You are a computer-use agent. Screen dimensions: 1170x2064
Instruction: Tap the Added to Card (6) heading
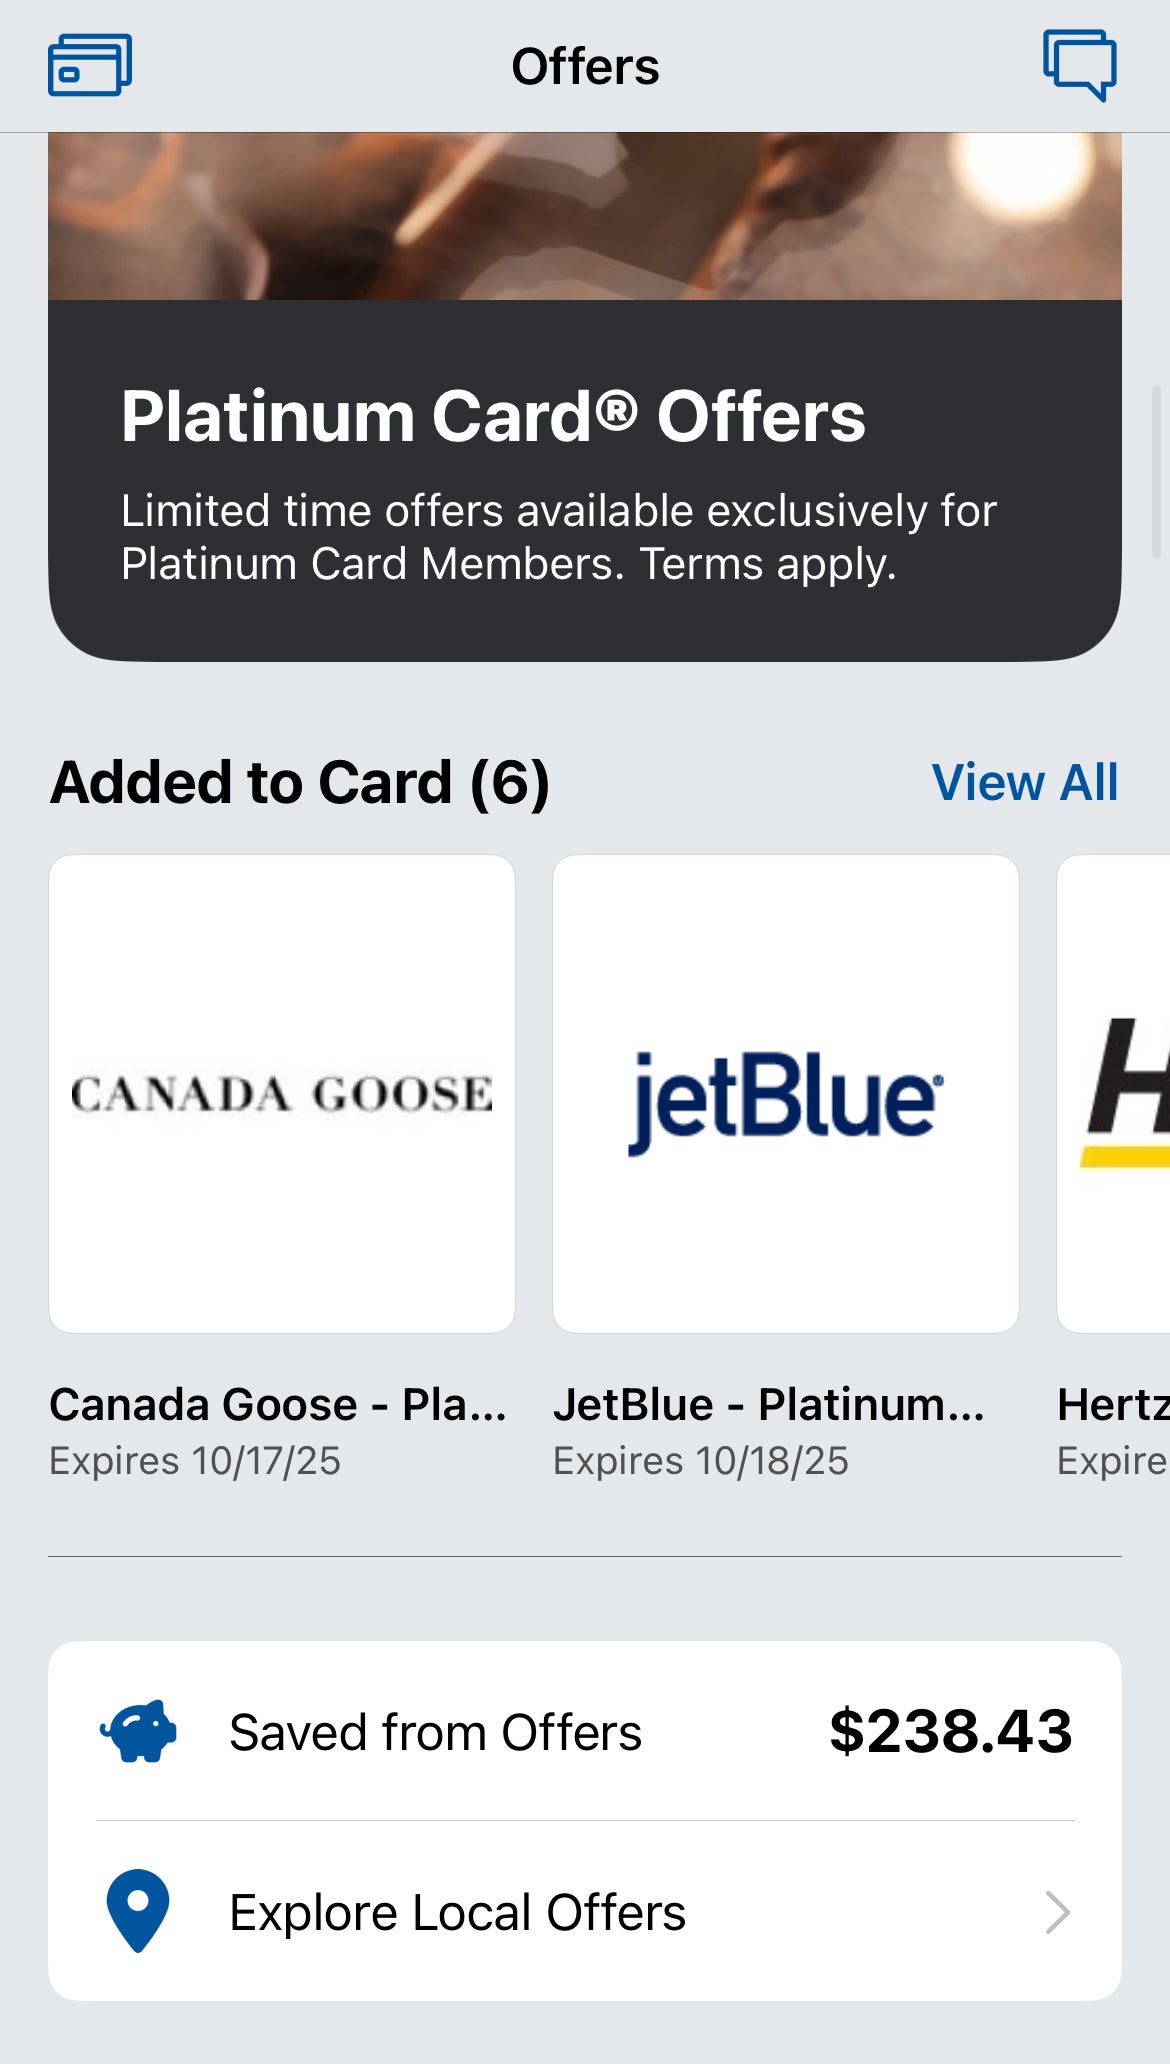(300, 782)
